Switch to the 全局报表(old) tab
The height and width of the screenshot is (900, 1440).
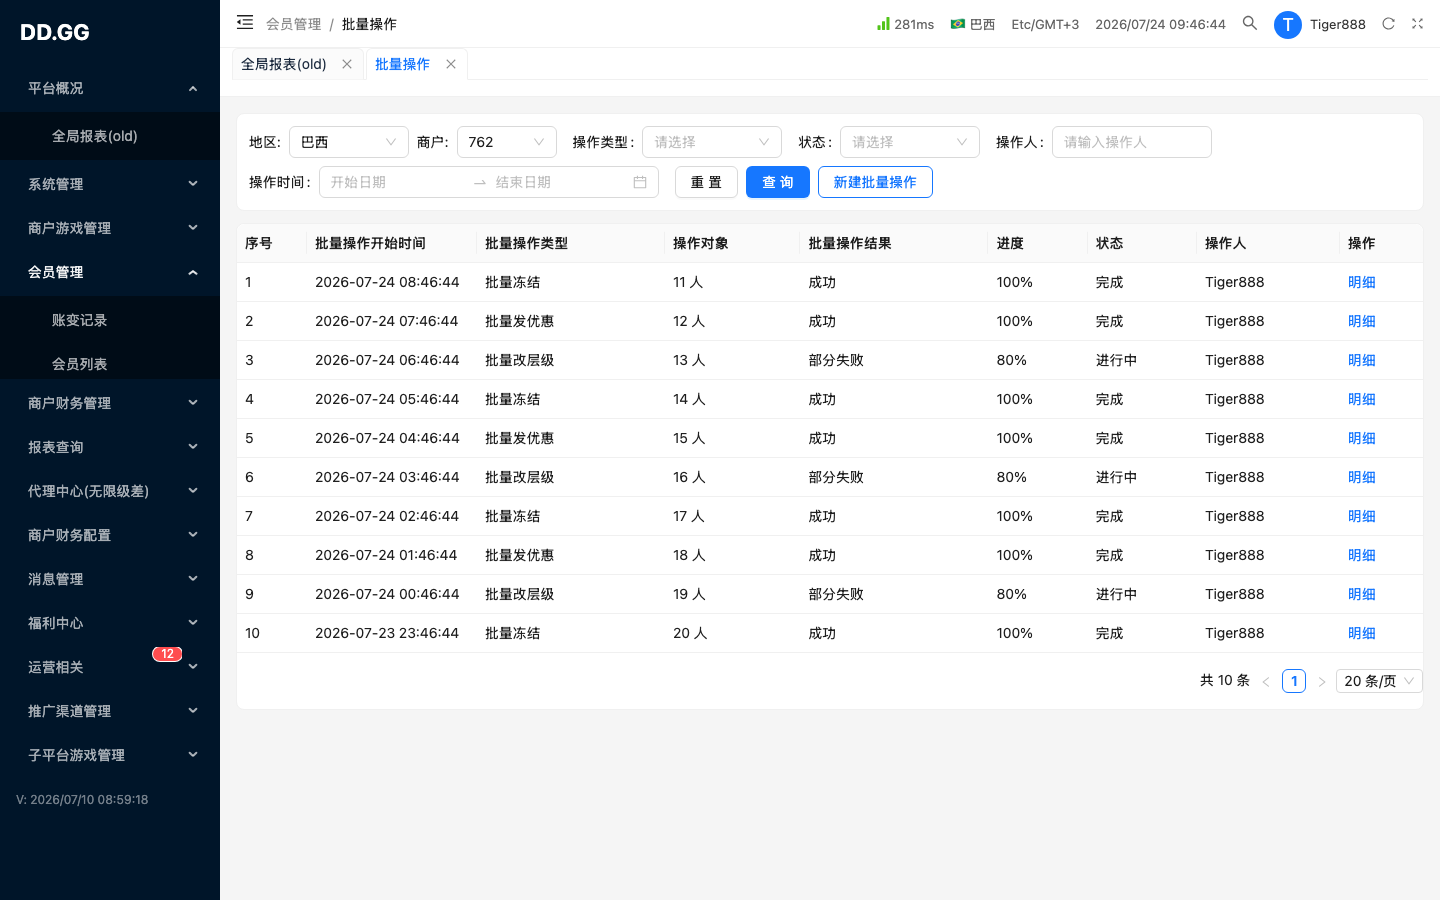284,64
